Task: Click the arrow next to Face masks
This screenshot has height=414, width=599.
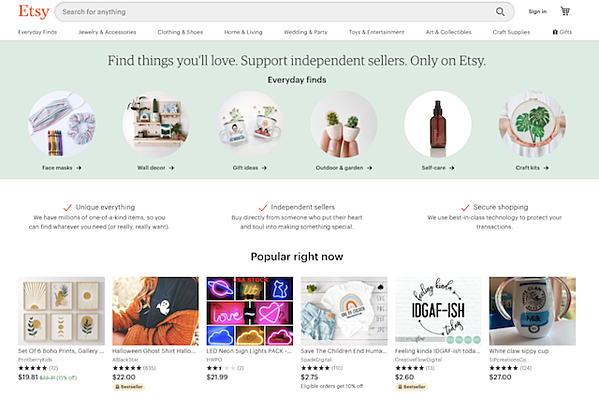Action: click(x=79, y=168)
